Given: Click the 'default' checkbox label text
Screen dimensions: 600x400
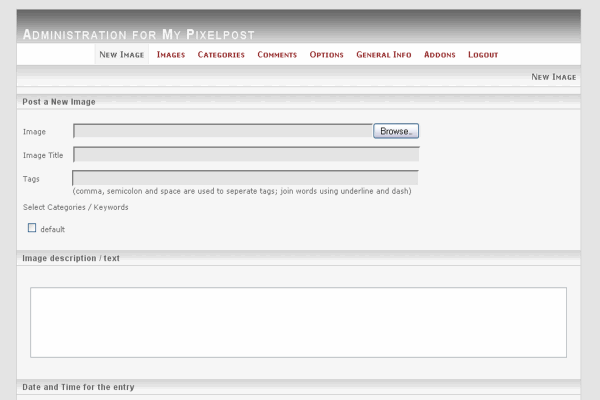Looking at the screenshot, I should click(x=53, y=229).
